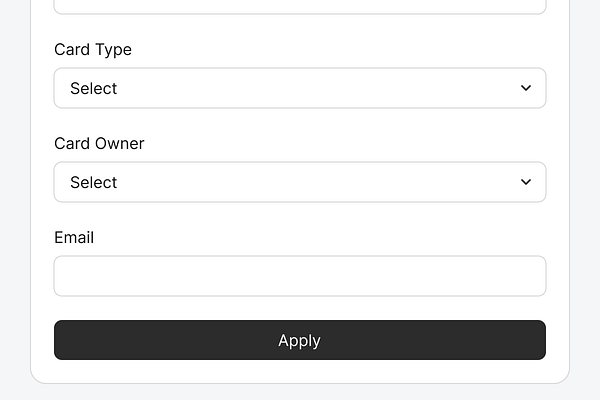Click the "Apply" text on the button
The width and height of the screenshot is (600, 400).
[299, 340]
